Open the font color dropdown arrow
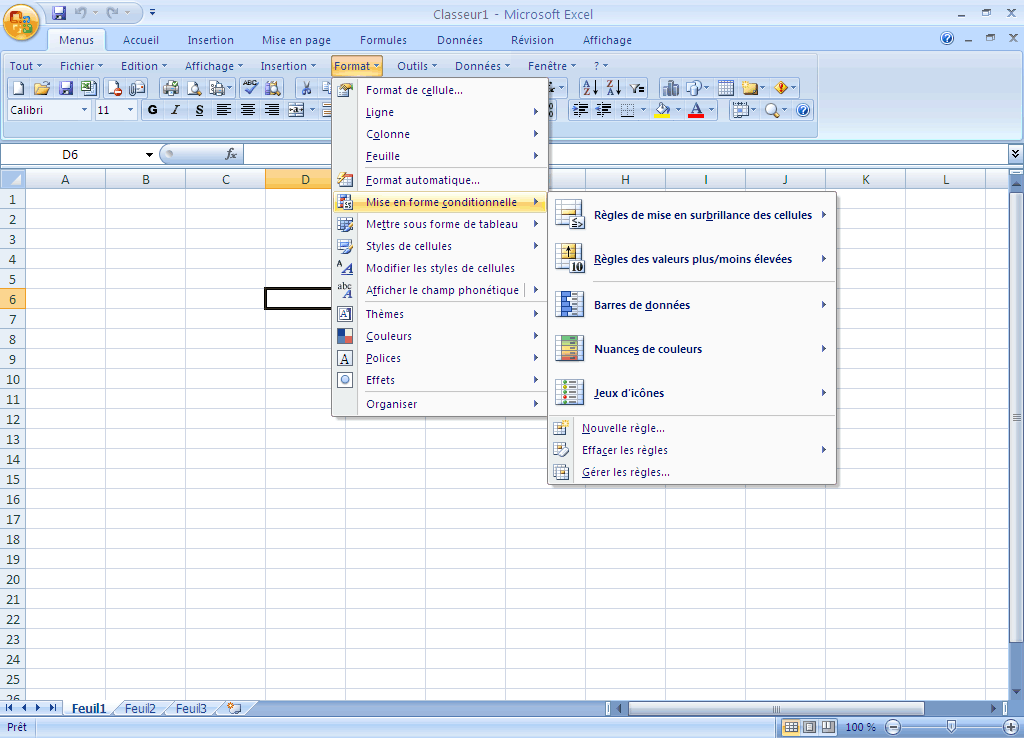1024x738 pixels. coord(712,110)
